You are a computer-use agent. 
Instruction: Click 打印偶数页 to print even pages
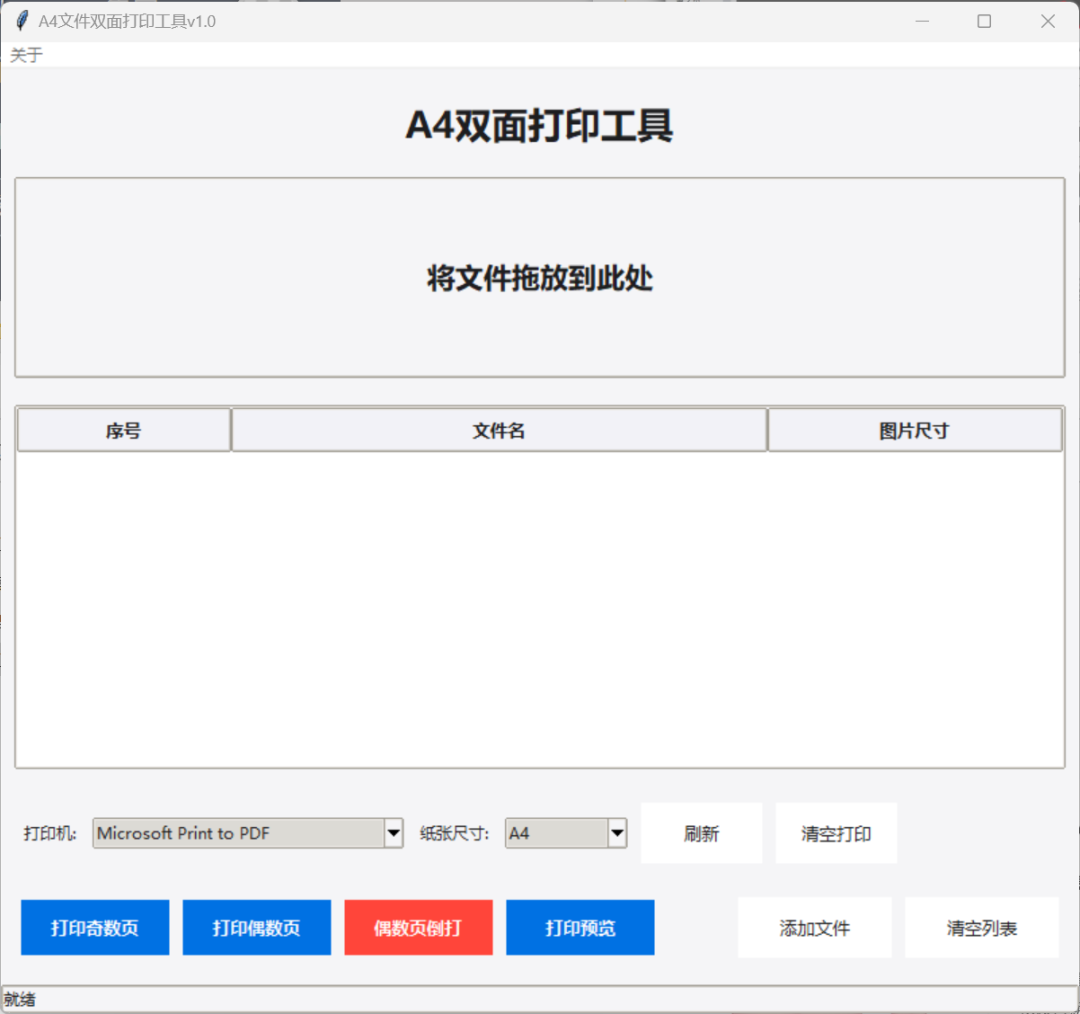click(256, 927)
